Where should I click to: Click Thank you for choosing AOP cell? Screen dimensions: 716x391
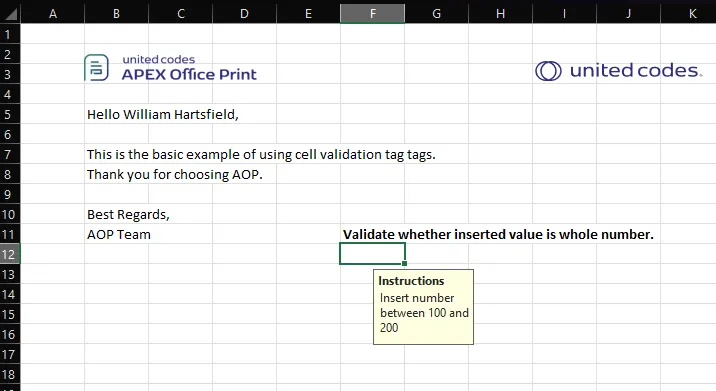point(175,174)
